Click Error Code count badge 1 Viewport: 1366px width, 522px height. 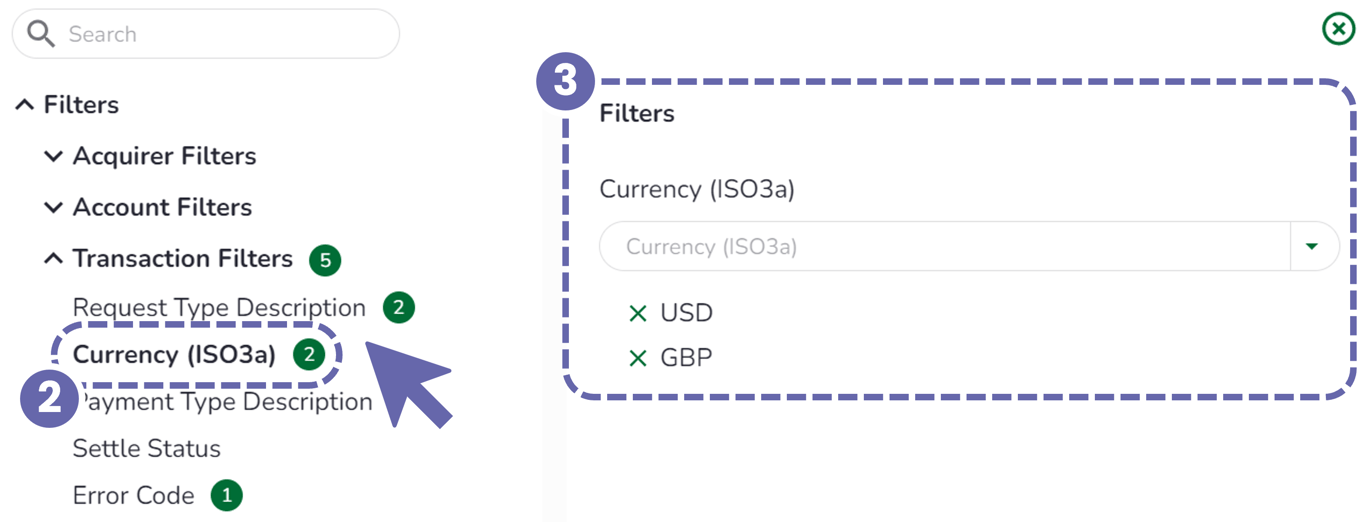tap(226, 495)
